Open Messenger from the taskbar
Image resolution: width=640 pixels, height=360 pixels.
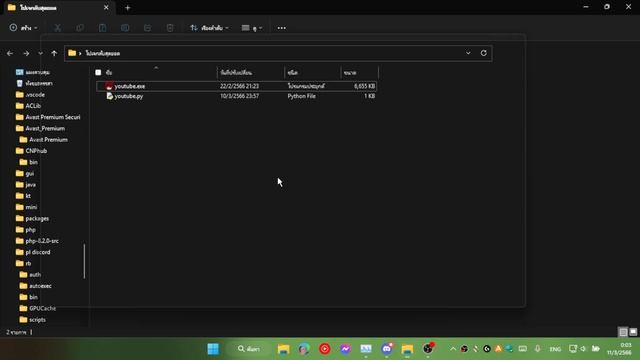pyautogui.click(x=345, y=349)
